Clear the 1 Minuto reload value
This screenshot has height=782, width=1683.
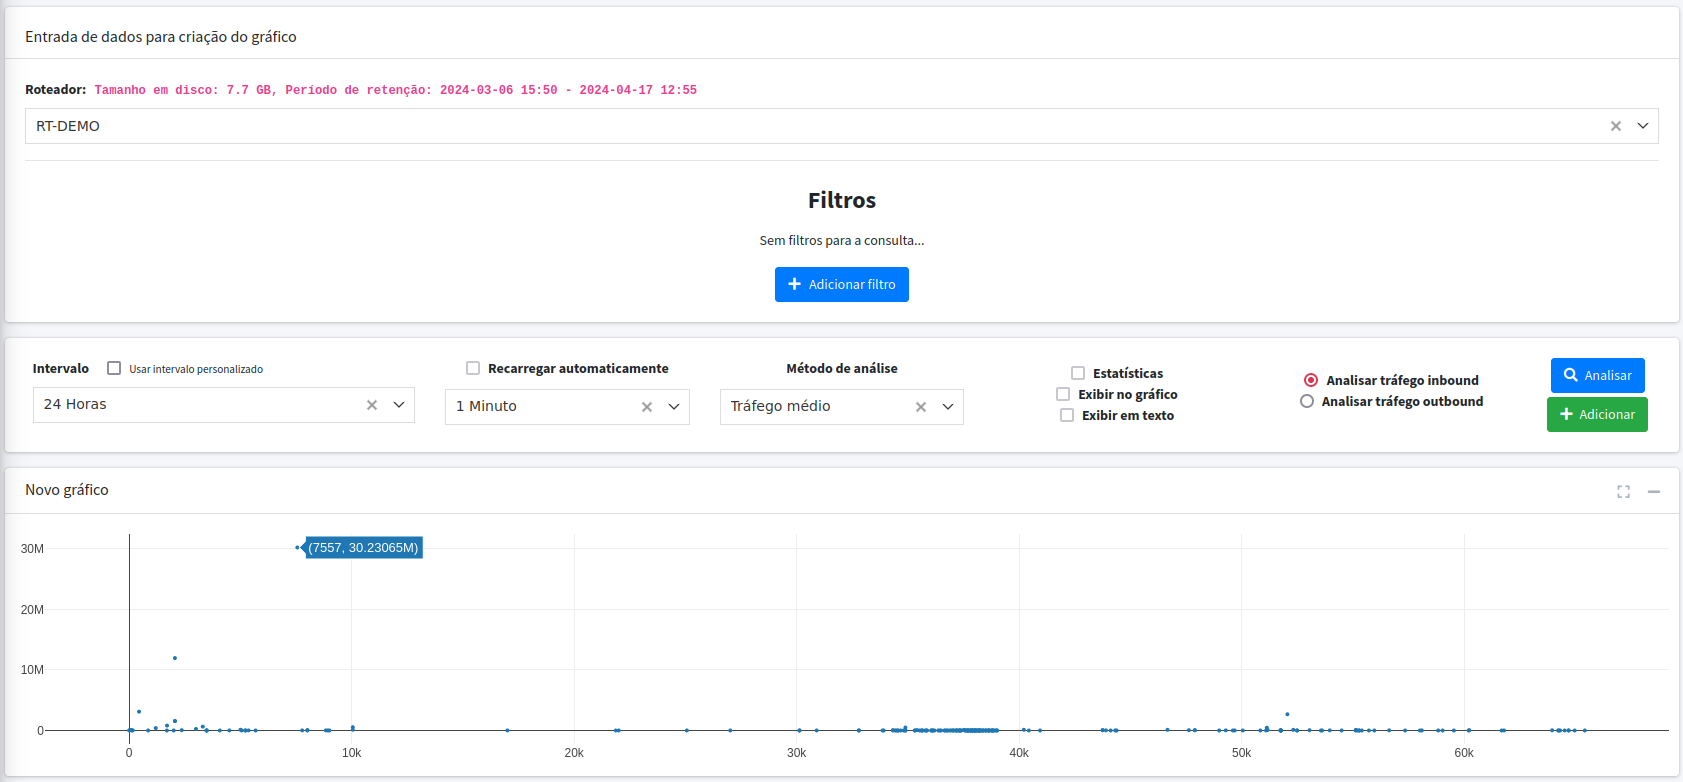647,407
